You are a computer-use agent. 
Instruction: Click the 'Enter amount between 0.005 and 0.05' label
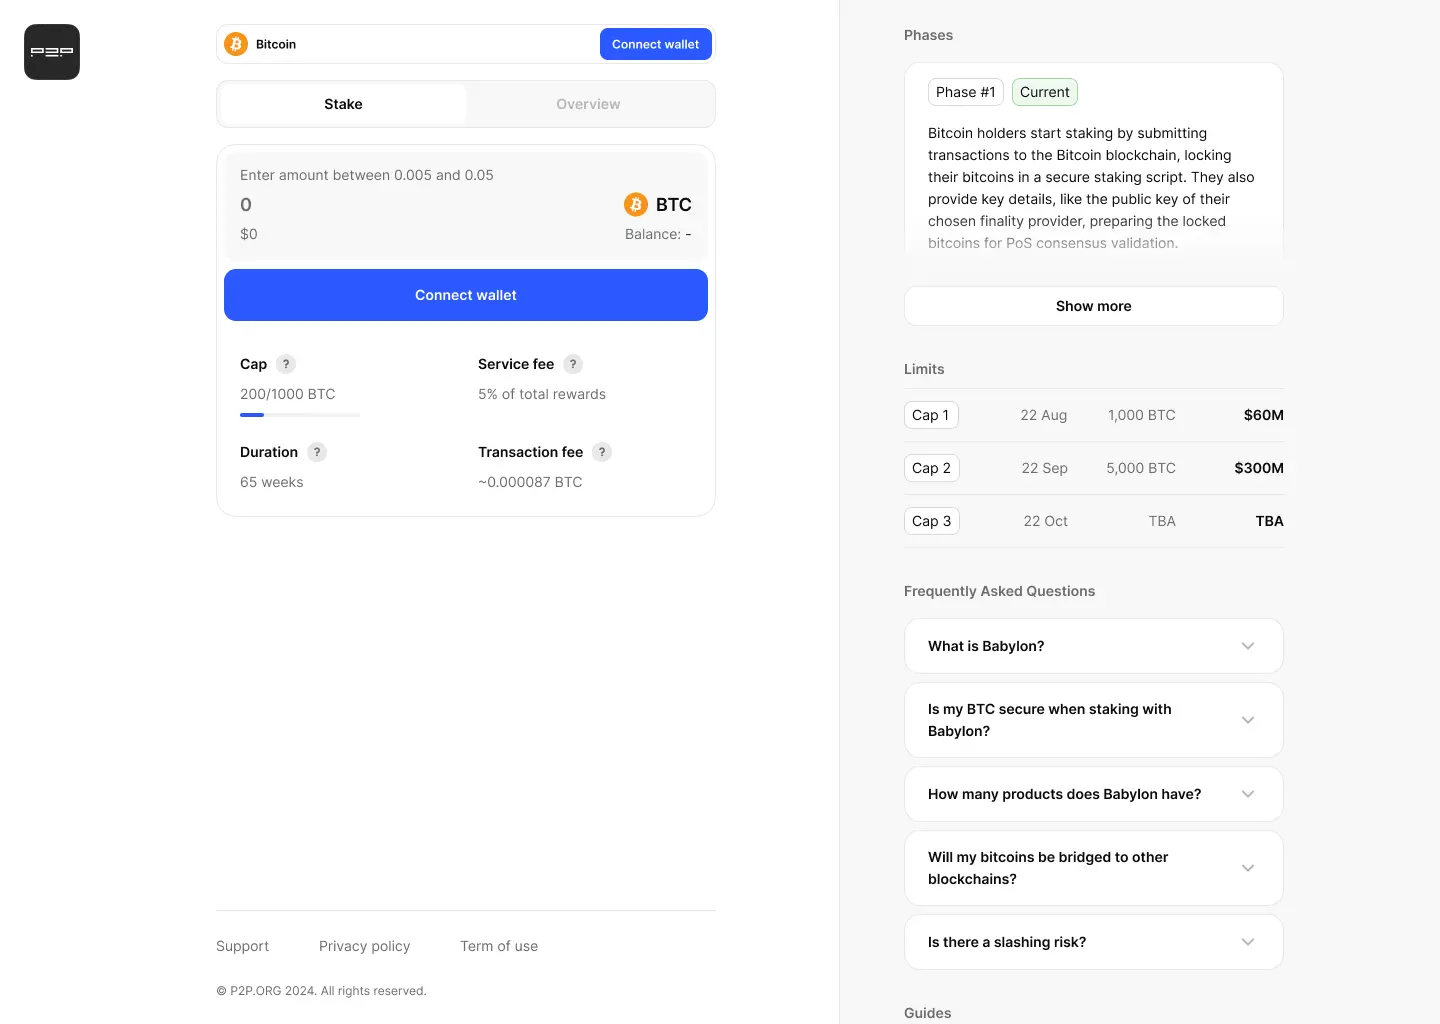(367, 175)
